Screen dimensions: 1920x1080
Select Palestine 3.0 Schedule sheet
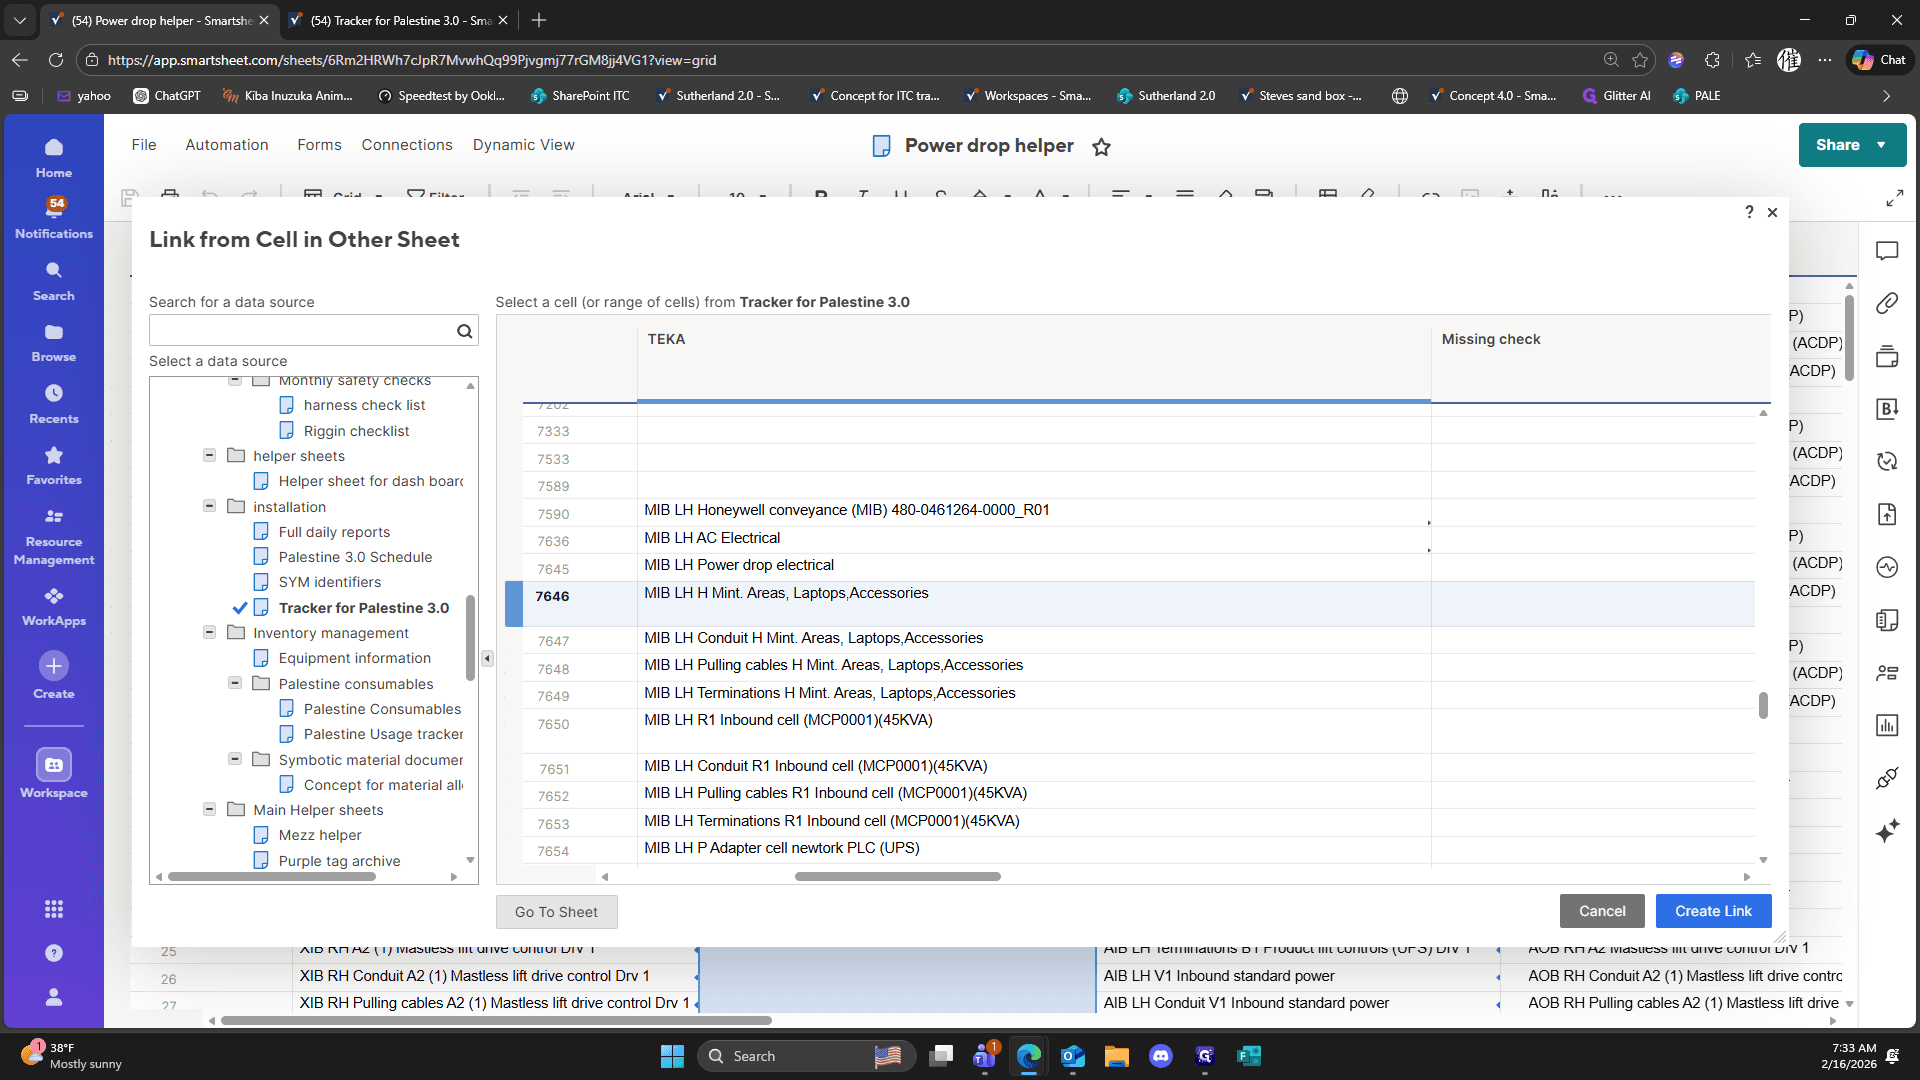pyautogui.click(x=355, y=557)
